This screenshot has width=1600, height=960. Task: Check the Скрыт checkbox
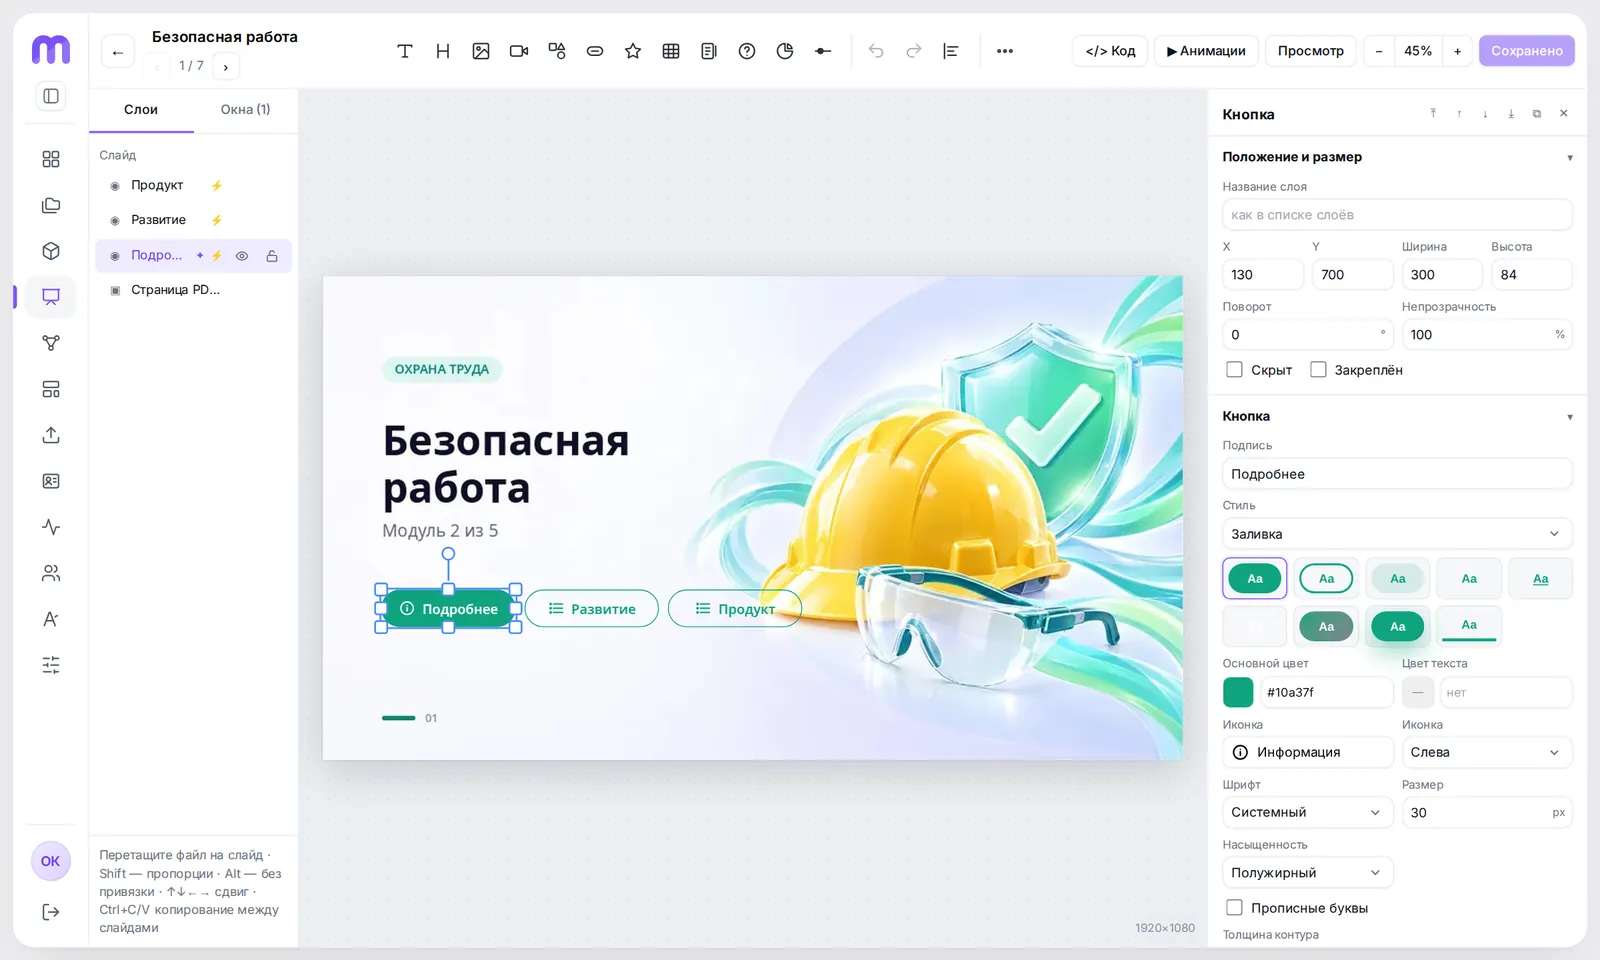[1235, 370]
